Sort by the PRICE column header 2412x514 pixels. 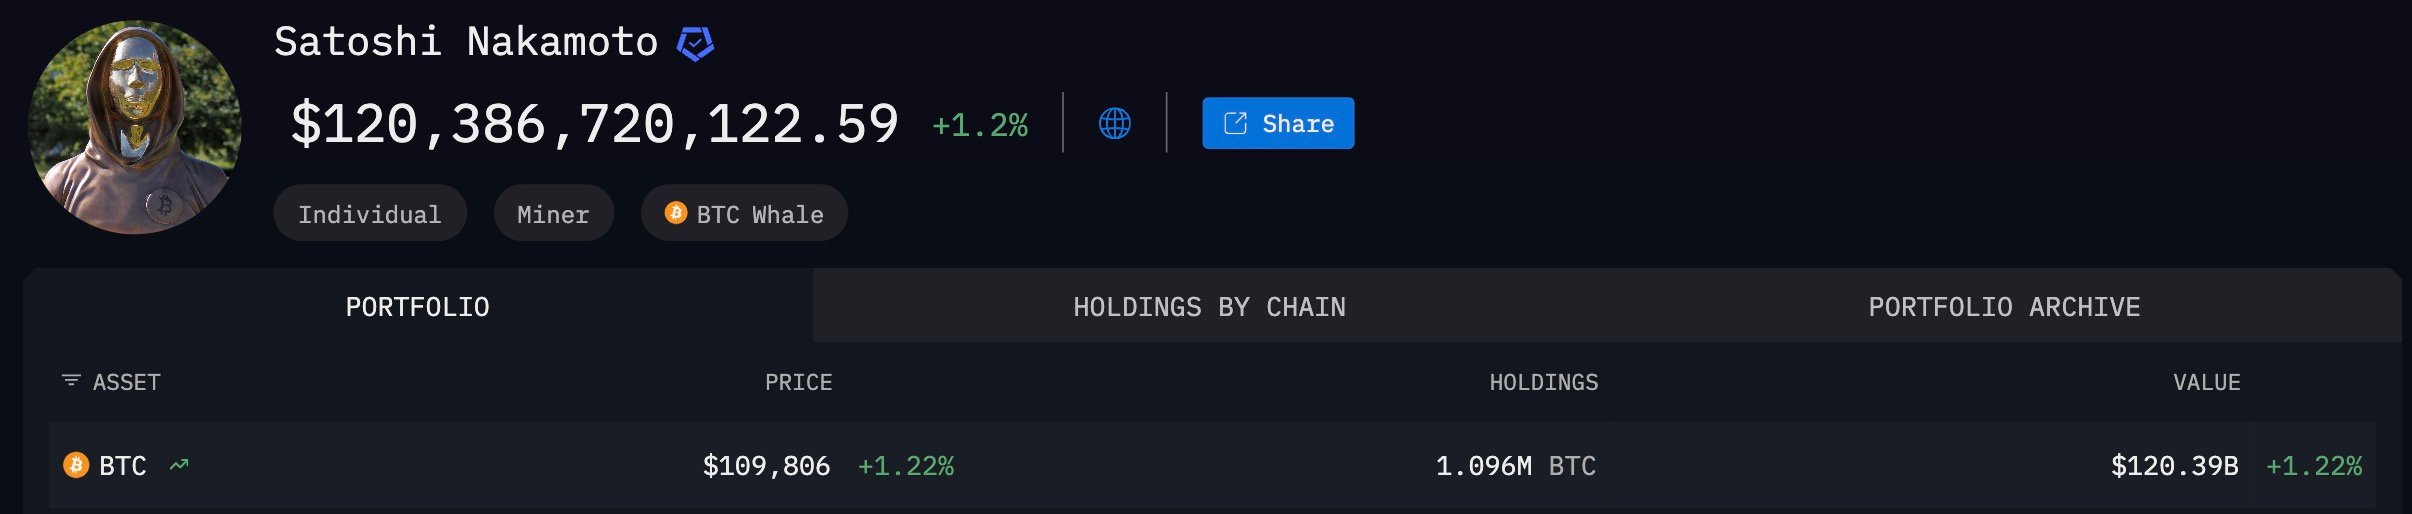[x=798, y=382]
